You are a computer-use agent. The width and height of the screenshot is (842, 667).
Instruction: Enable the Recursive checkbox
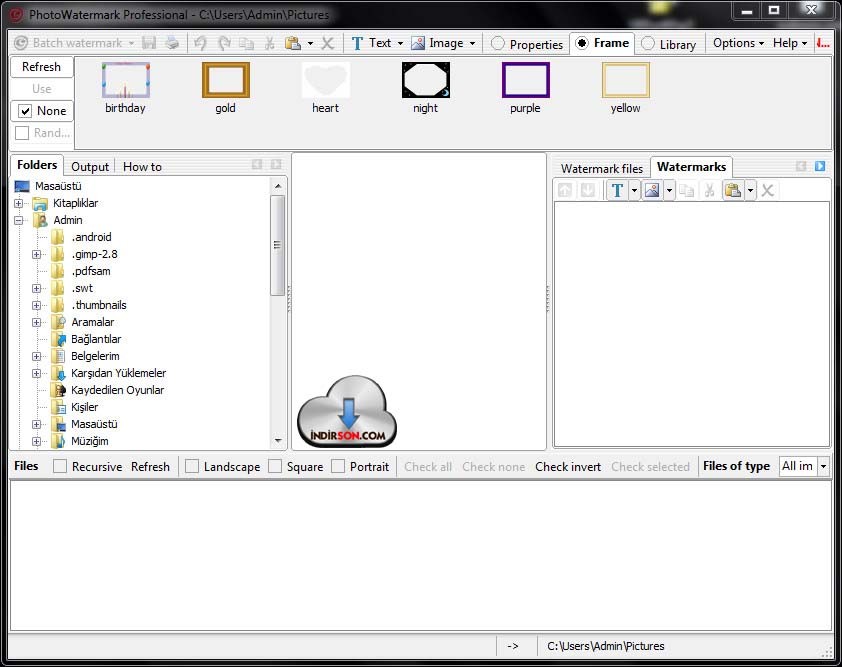(60, 466)
